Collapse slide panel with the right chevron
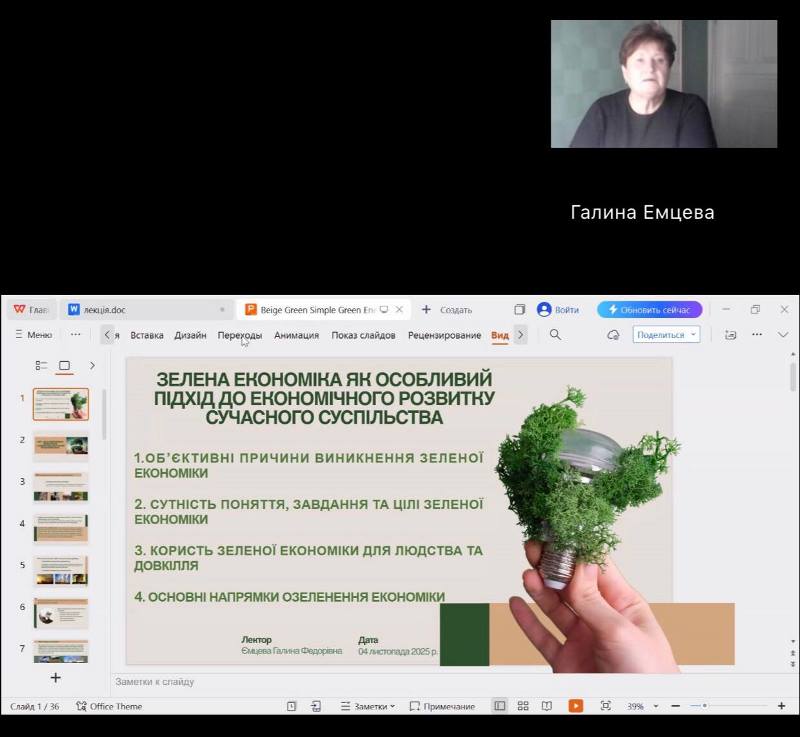The image size is (800, 737). (x=92, y=365)
